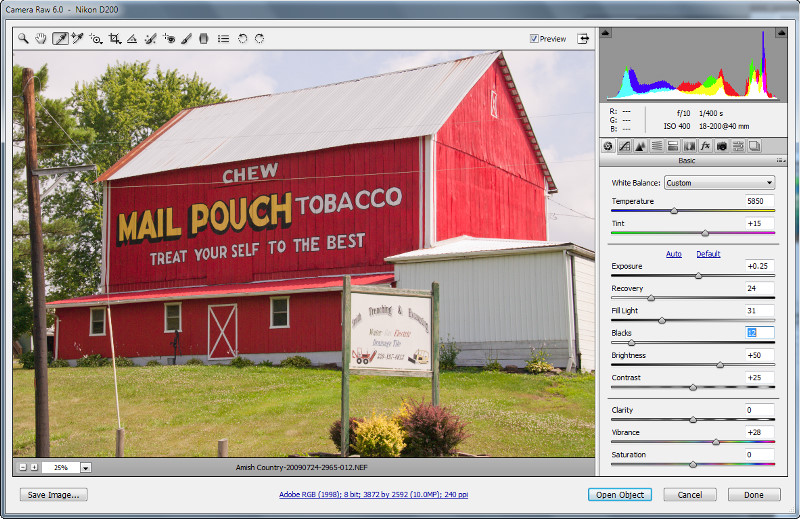Open the Presets tab
Screen dimensions: 800x519
tap(738, 146)
